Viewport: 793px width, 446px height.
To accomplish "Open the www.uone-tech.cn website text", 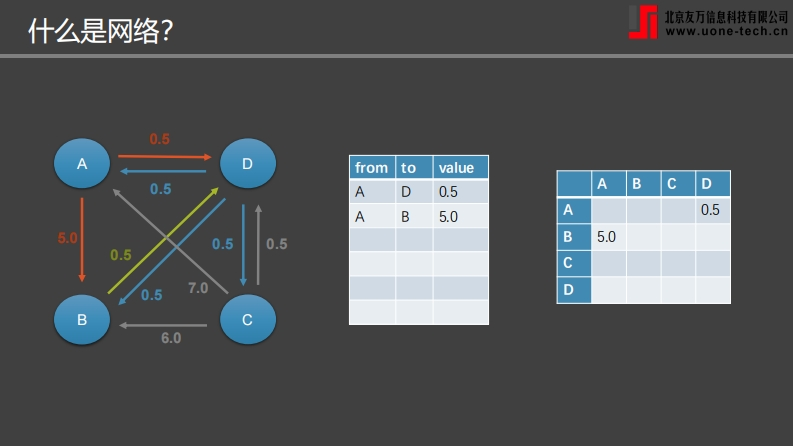I will click(x=726, y=31).
